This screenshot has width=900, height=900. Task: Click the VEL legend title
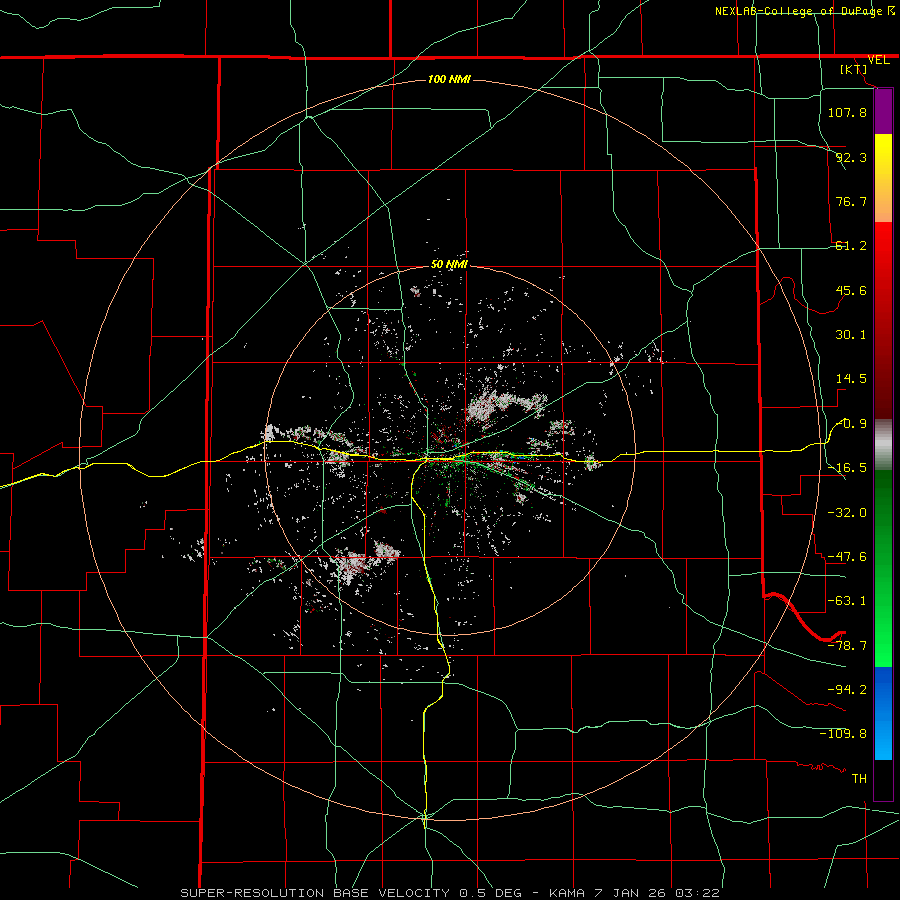click(x=879, y=60)
